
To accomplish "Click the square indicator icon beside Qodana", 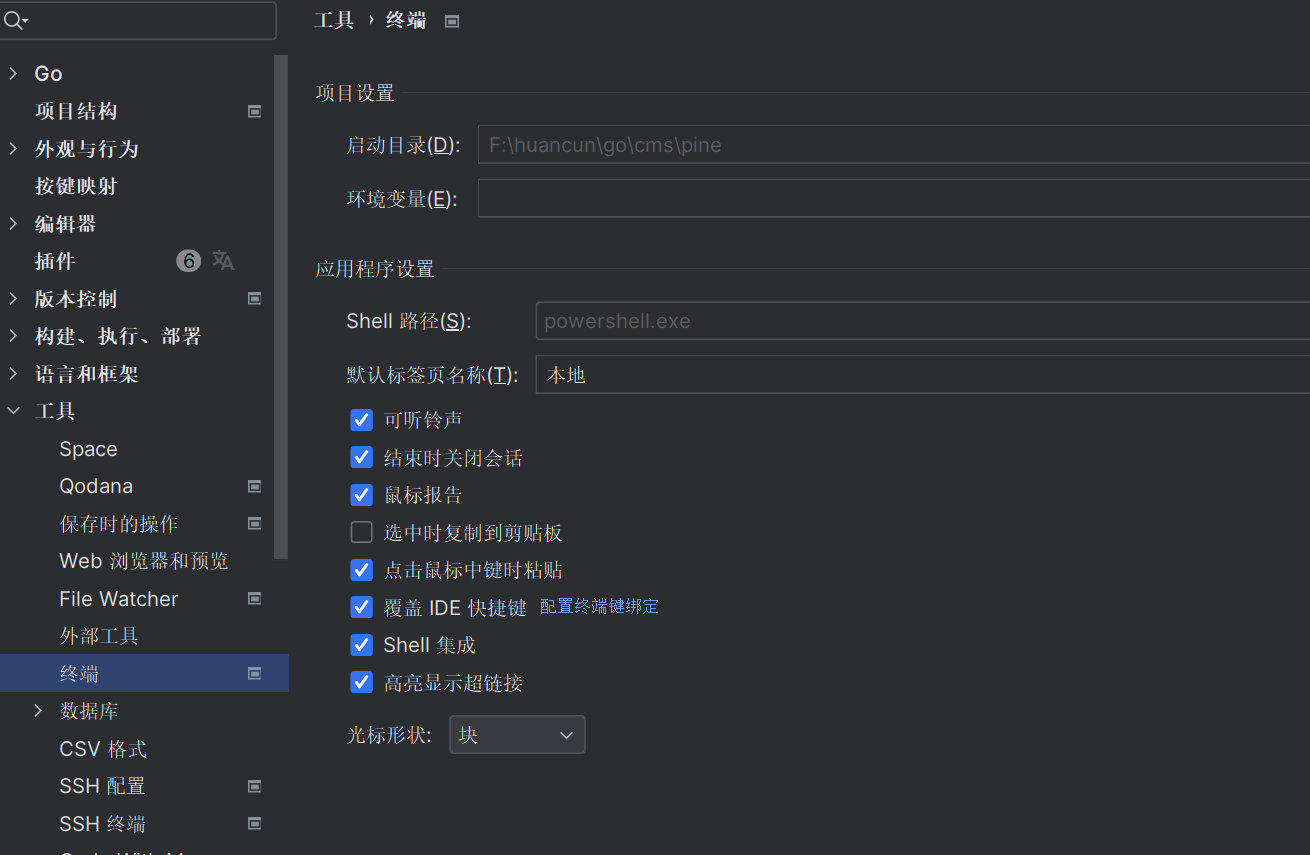I will 254,486.
